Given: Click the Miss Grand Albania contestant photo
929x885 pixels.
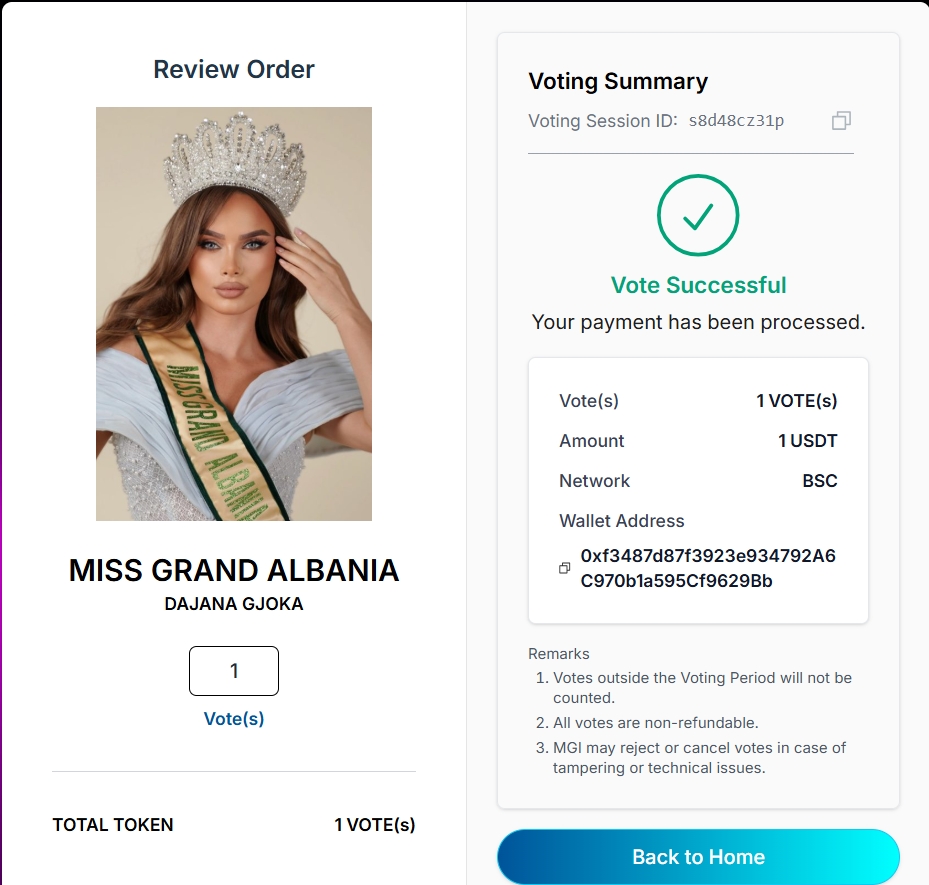Looking at the screenshot, I should click(234, 314).
